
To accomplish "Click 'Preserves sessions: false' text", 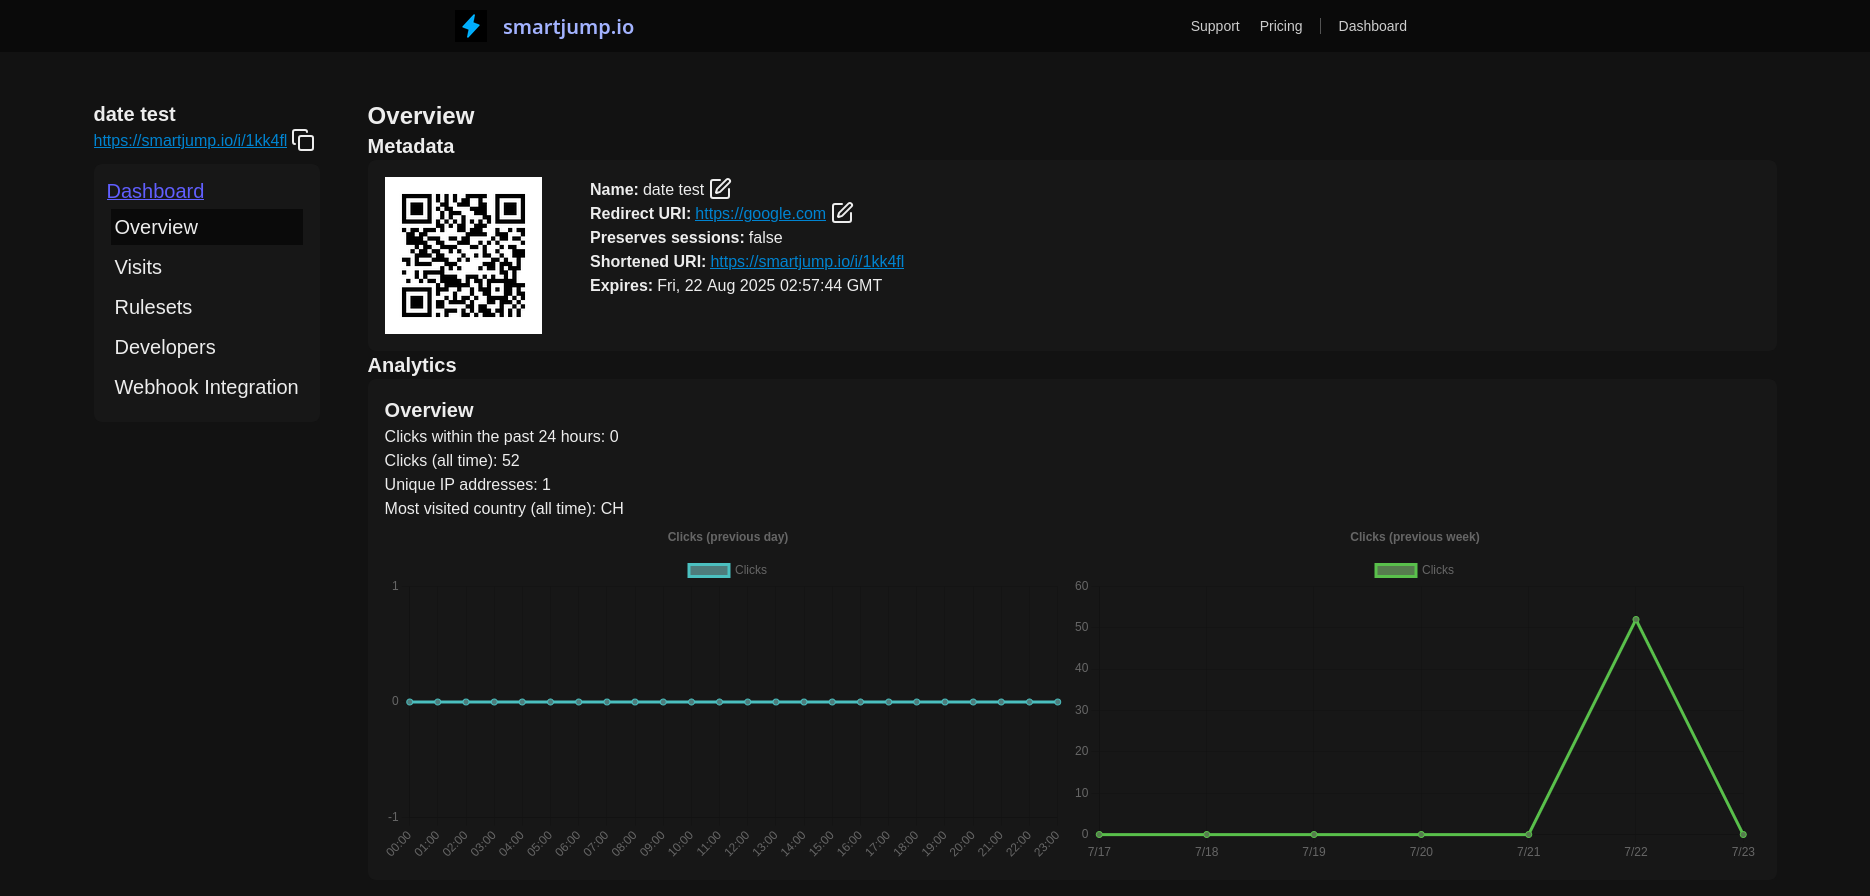I will [x=686, y=237].
